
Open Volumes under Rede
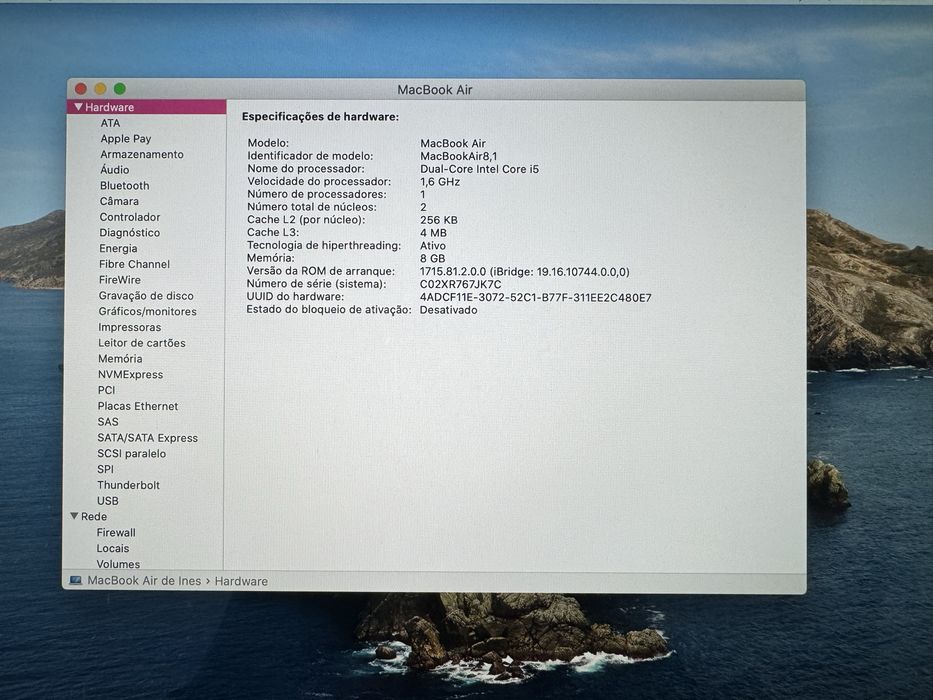(x=118, y=564)
